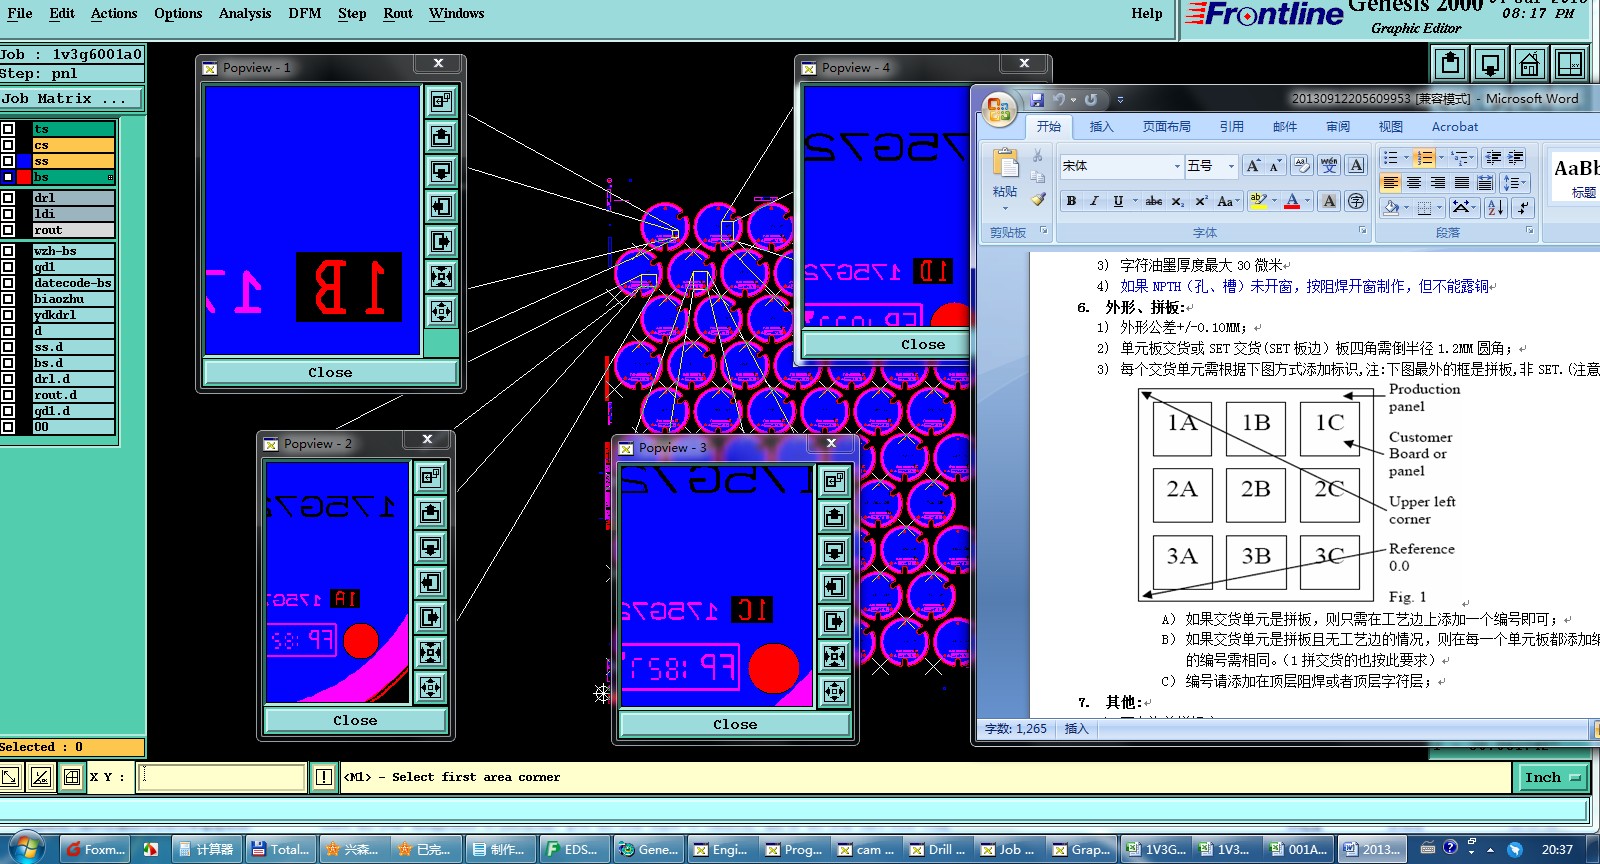This screenshot has height=864, width=1600.
Task: Click the top zoom-area icon in Popview 1
Action: point(441,101)
